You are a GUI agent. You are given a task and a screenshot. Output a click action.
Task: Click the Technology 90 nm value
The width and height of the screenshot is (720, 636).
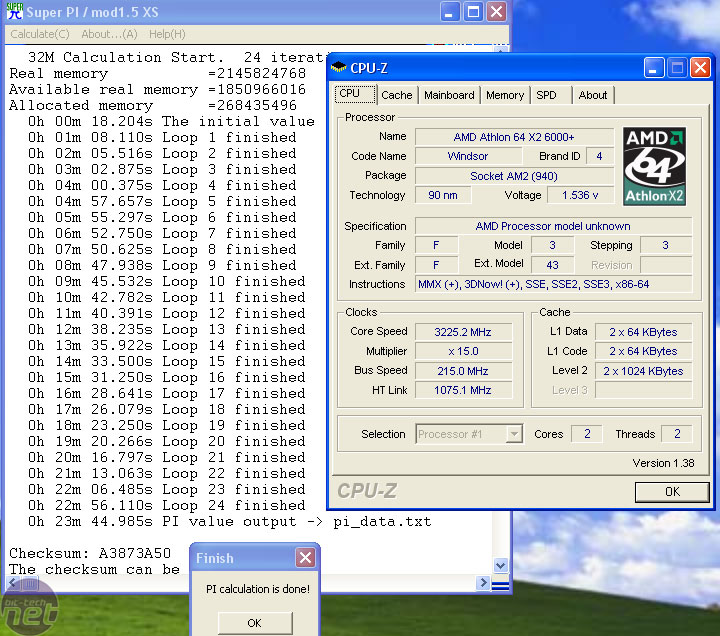443,195
